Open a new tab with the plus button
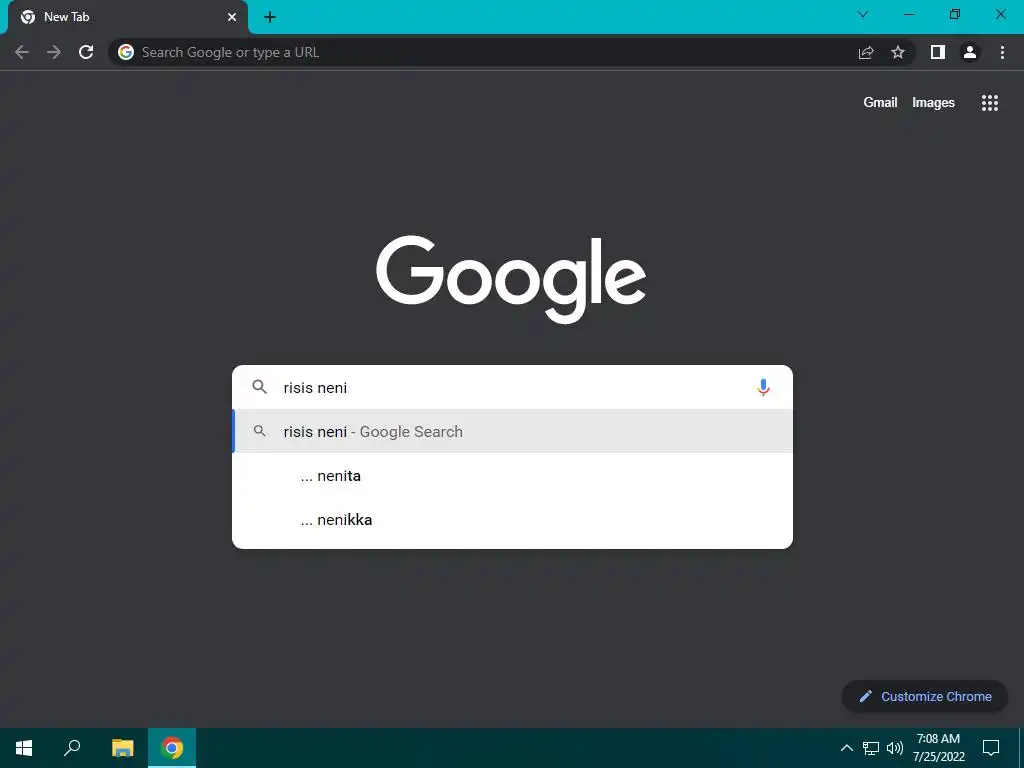Viewport: 1024px width, 768px height. point(270,17)
